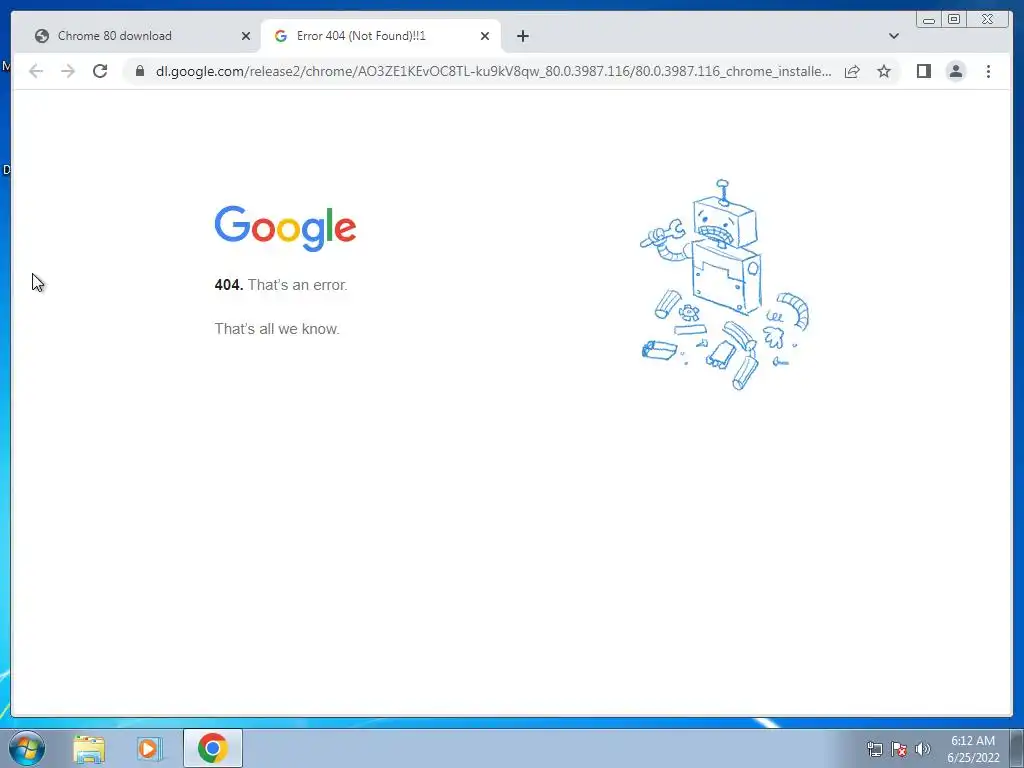Bookmark this page with the star icon
The height and width of the screenshot is (768, 1024).
tap(884, 71)
